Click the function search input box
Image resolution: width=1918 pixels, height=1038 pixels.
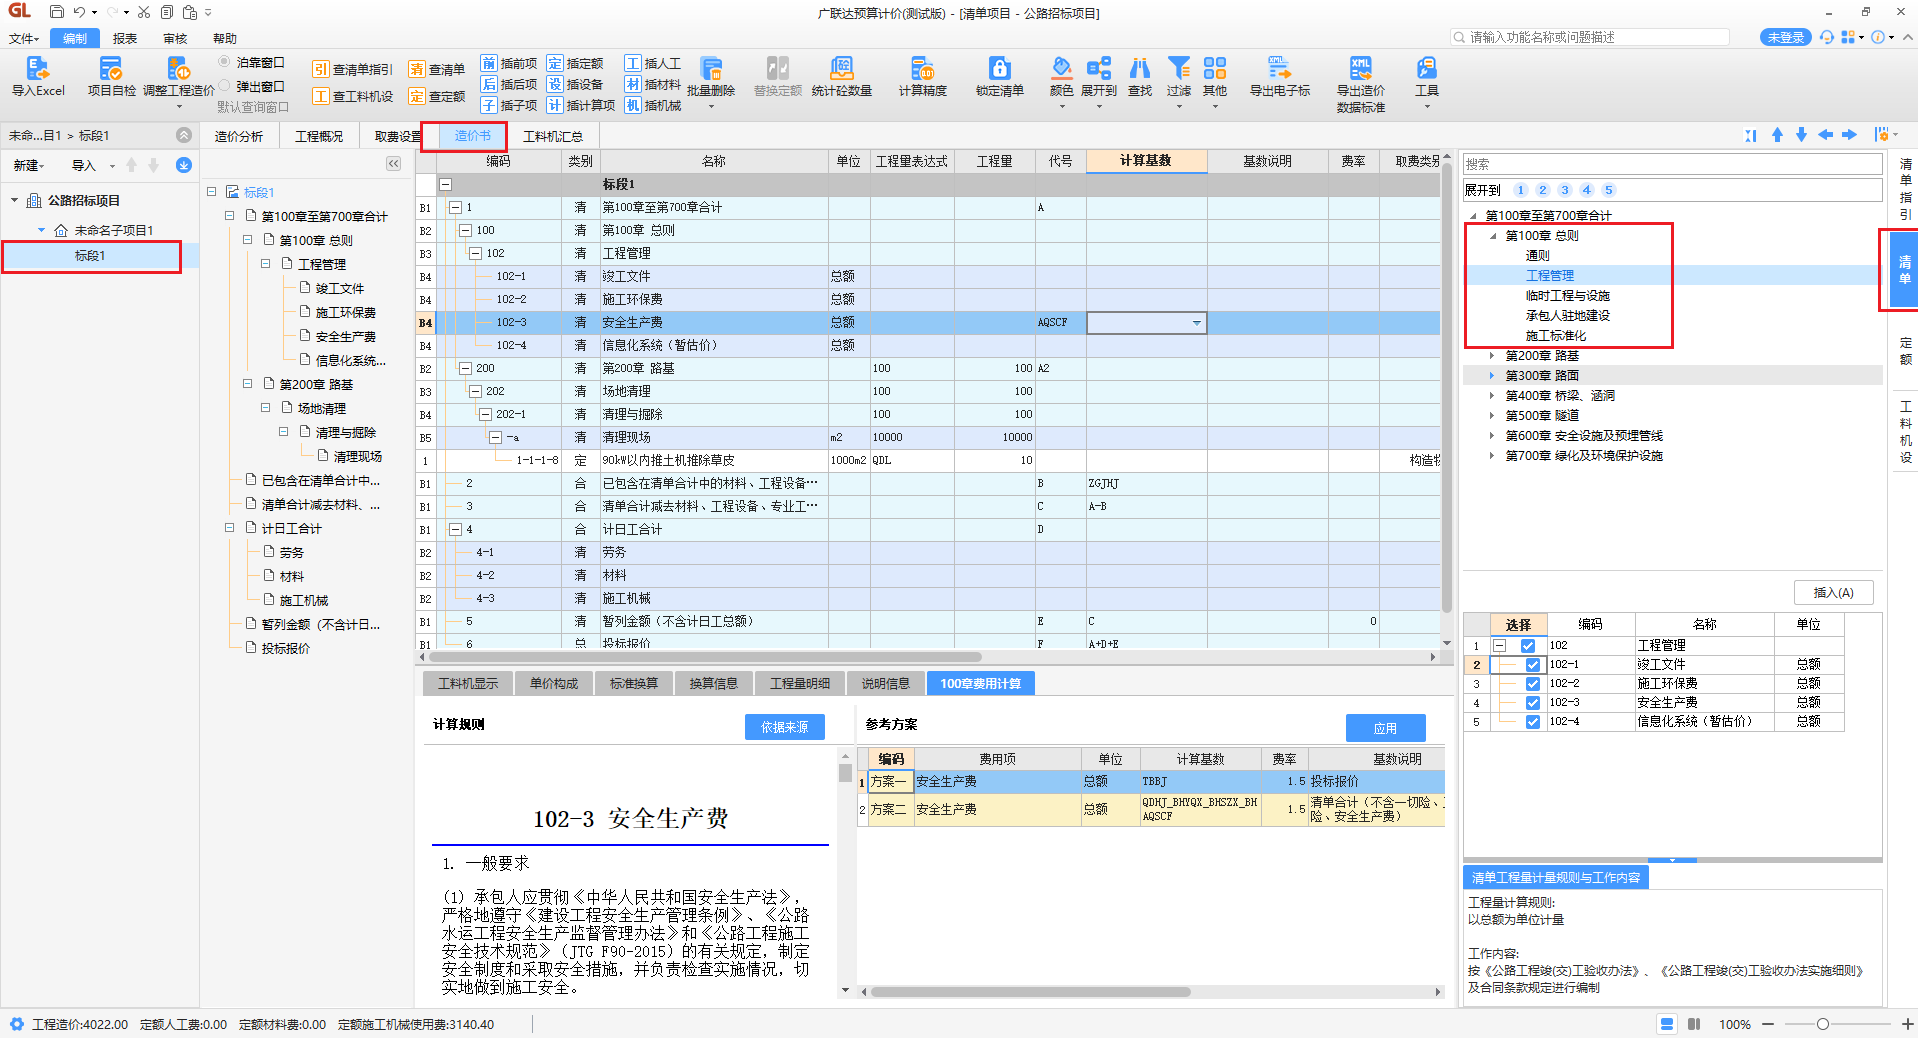click(x=1590, y=38)
